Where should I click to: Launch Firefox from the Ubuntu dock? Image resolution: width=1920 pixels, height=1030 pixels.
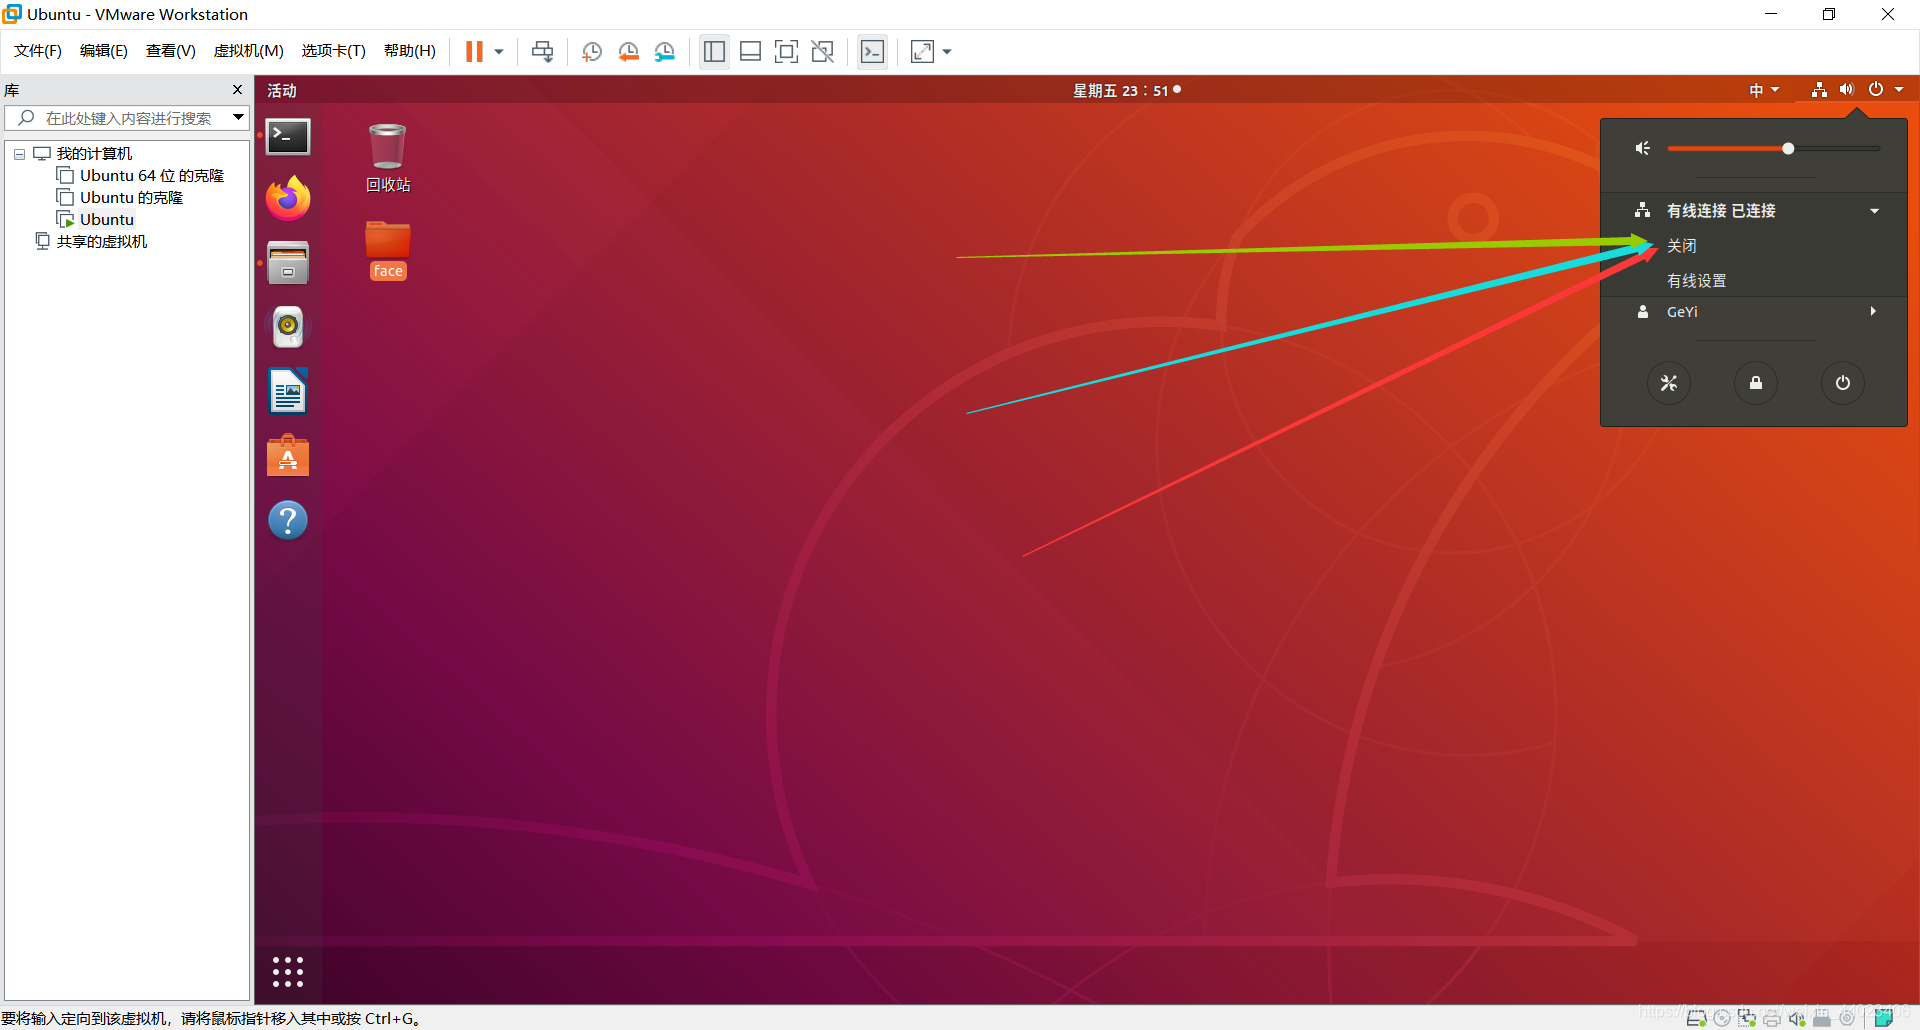[x=288, y=198]
